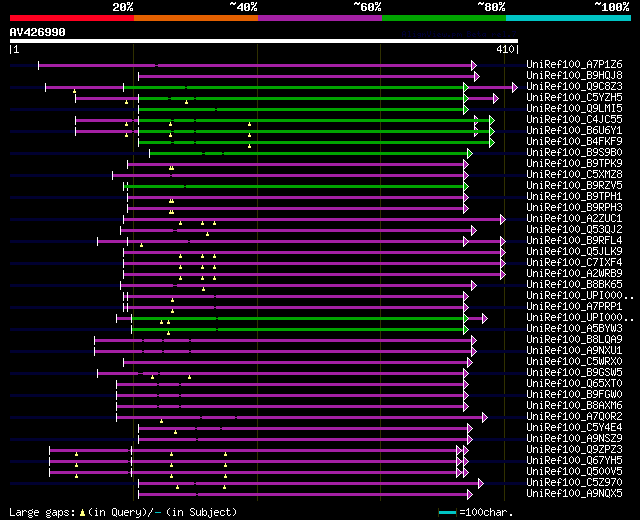The image size is (640, 520).
Task: Select the UniRef100_Q9C8Z3 subject label
Action: pos(574,87)
